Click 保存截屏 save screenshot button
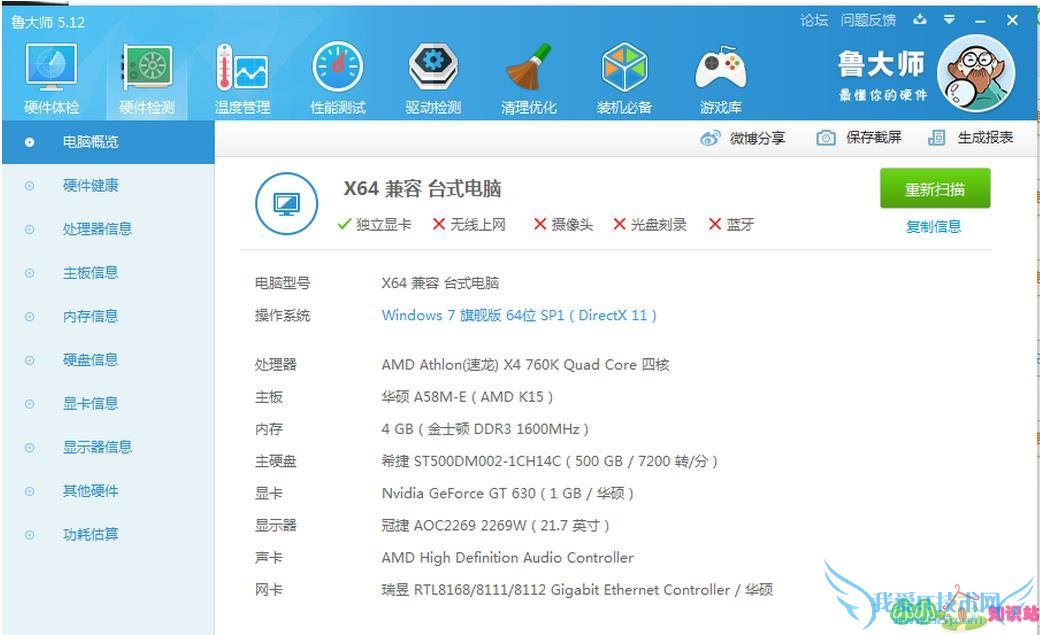The image size is (1040, 635). click(x=859, y=137)
